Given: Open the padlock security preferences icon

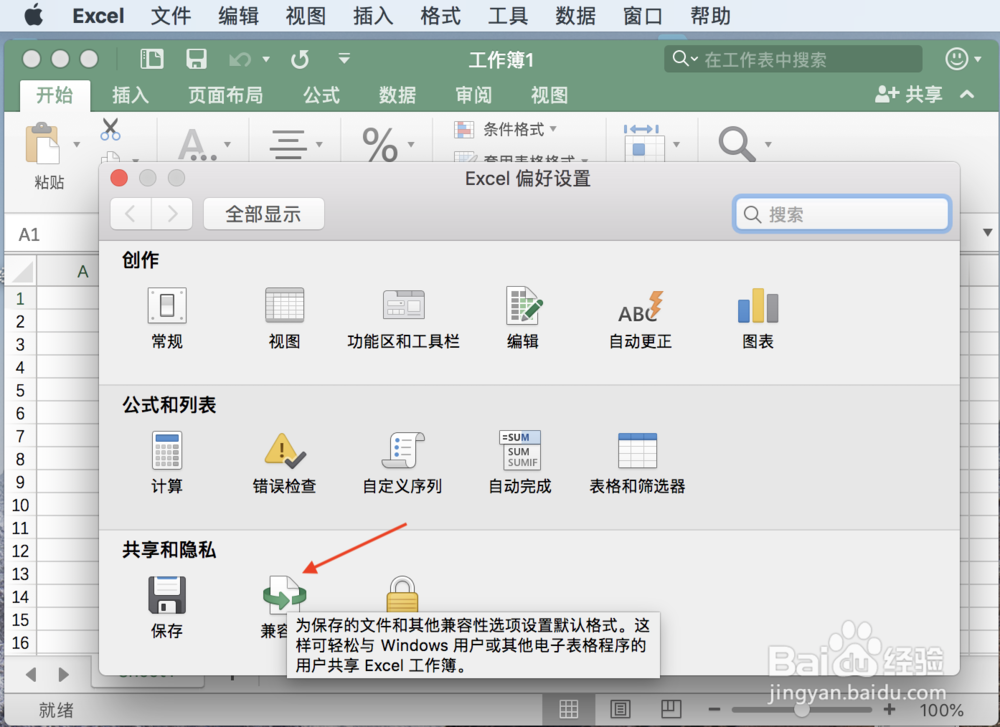Looking at the screenshot, I should tap(402, 594).
